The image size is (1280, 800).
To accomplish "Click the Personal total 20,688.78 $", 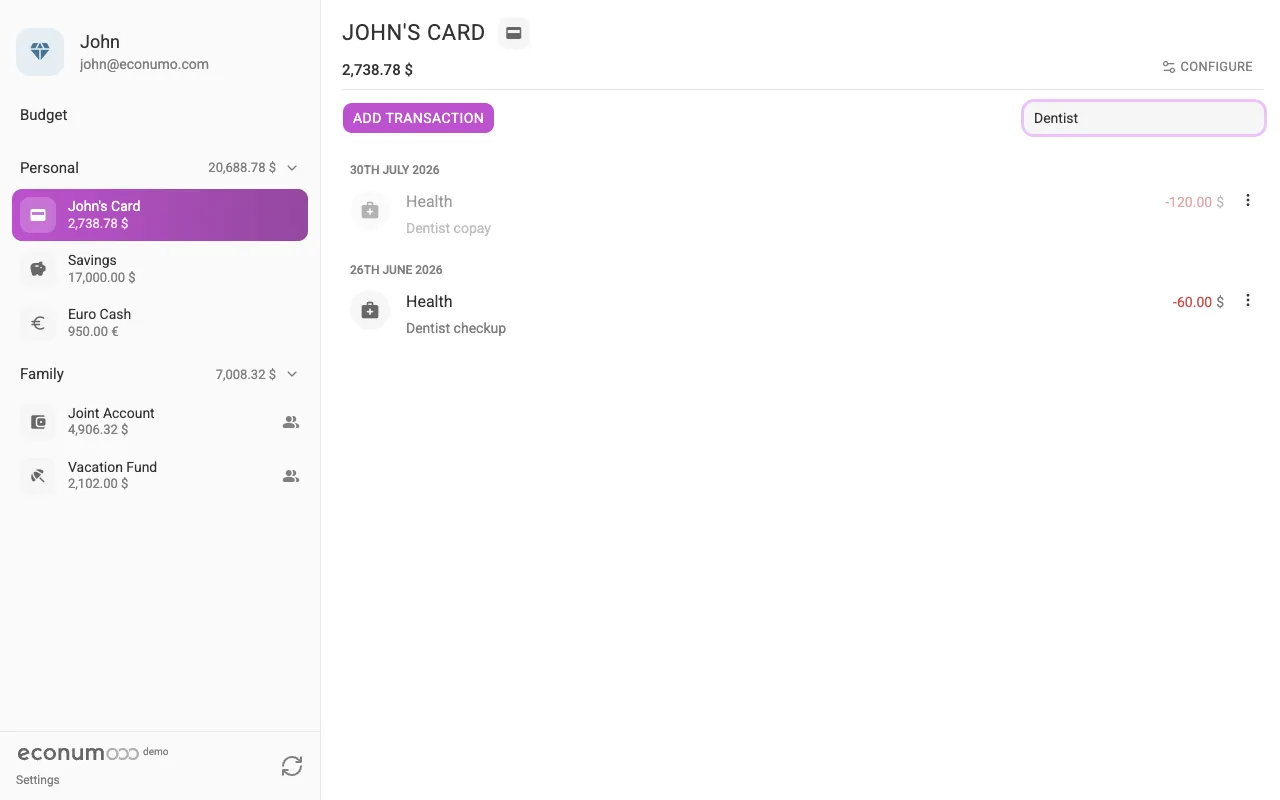I will tap(242, 168).
